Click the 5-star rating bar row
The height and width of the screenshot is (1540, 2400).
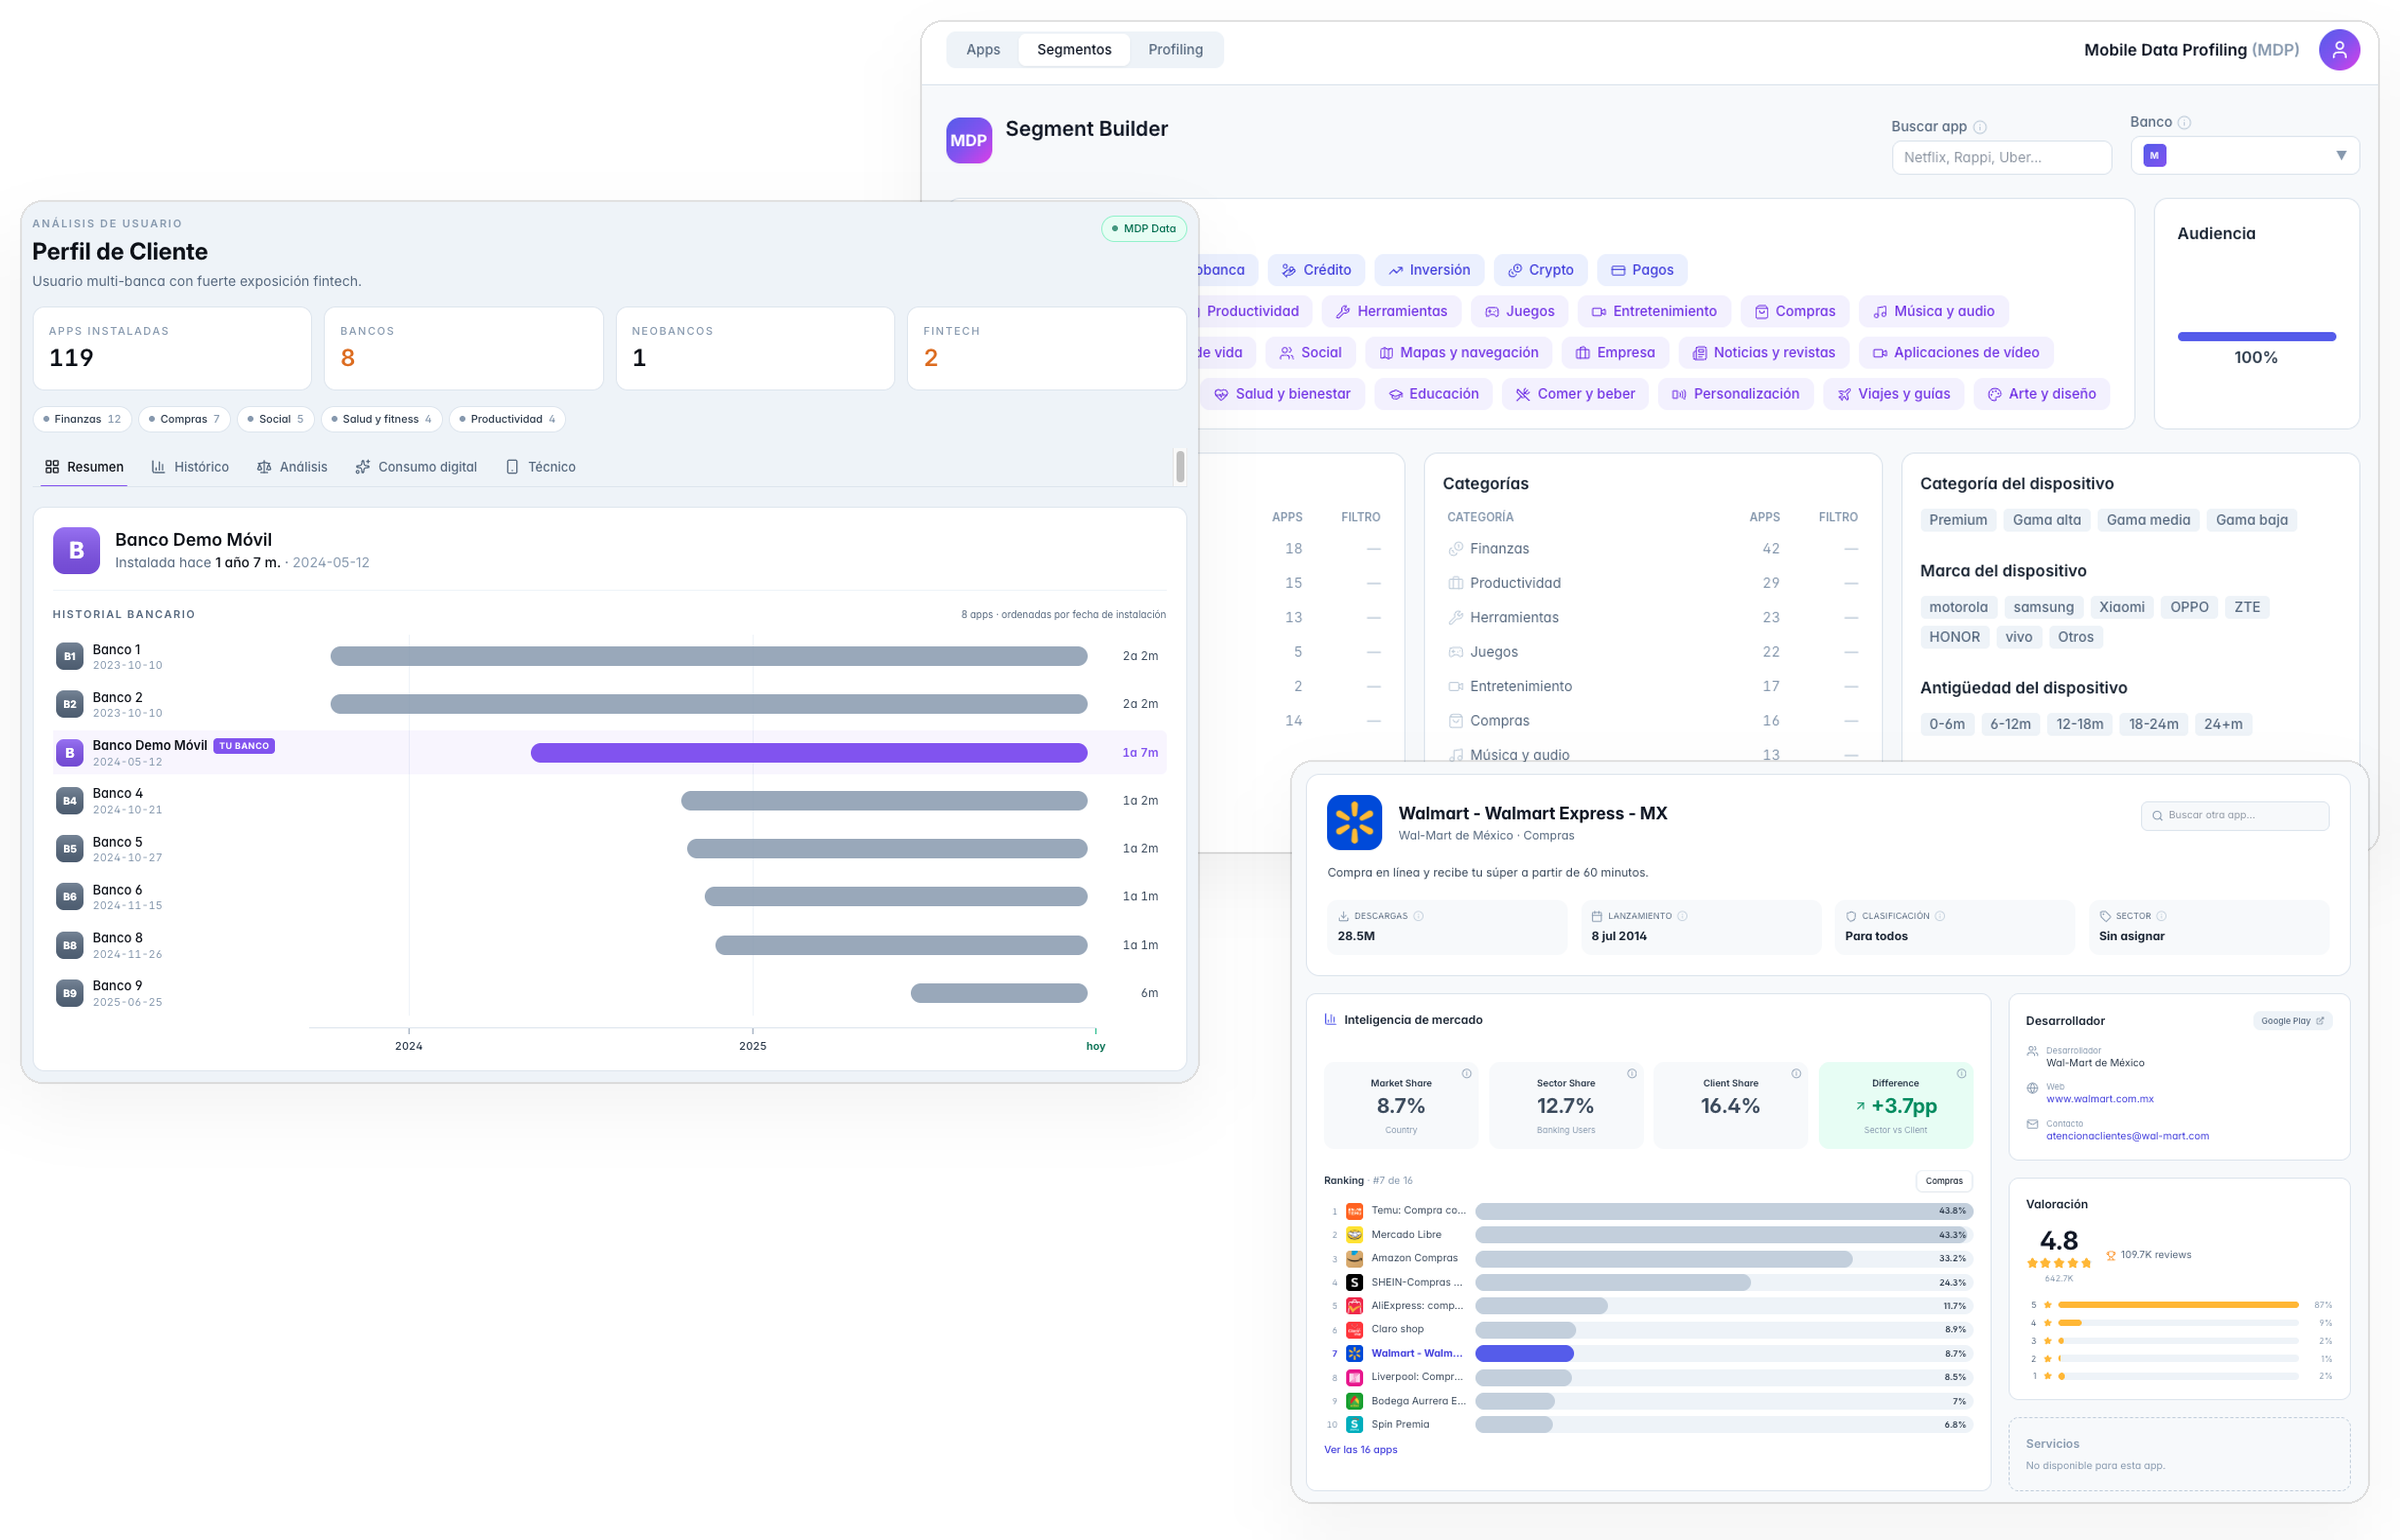[x=2180, y=1305]
